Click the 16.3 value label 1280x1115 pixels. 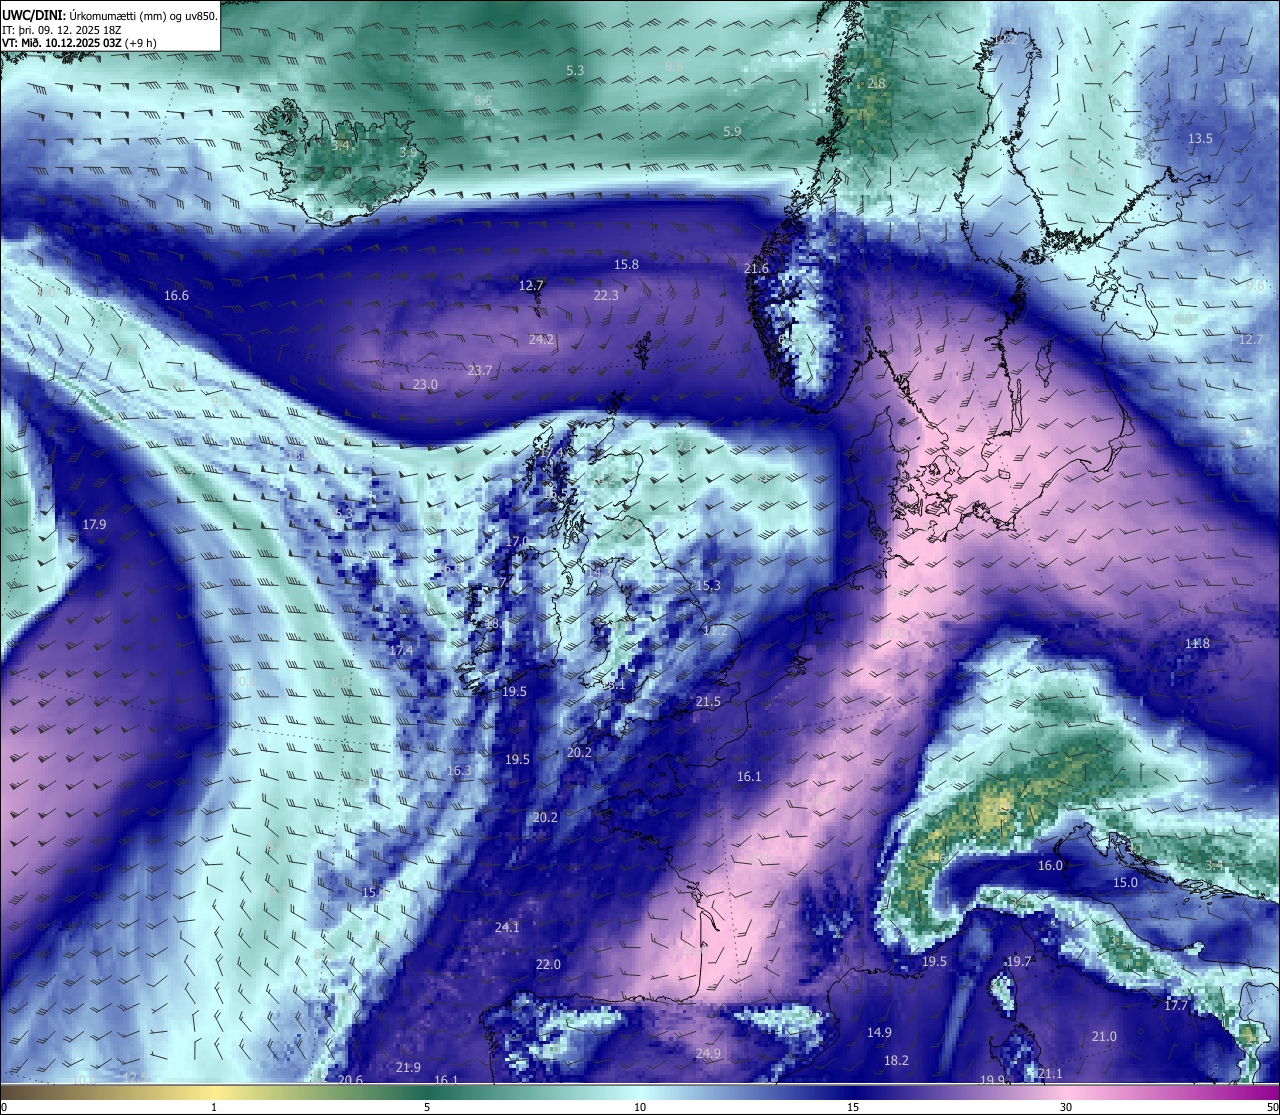[x=458, y=770]
